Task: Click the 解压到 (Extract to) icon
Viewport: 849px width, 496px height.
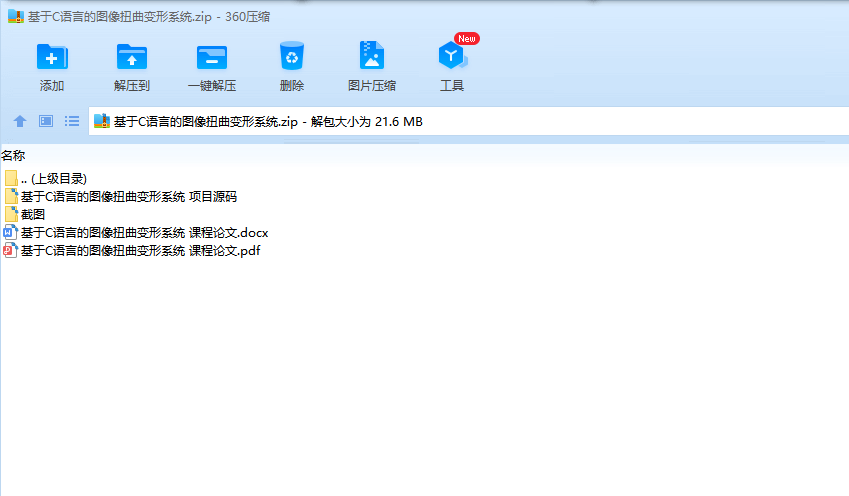Action: click(132, 57)
